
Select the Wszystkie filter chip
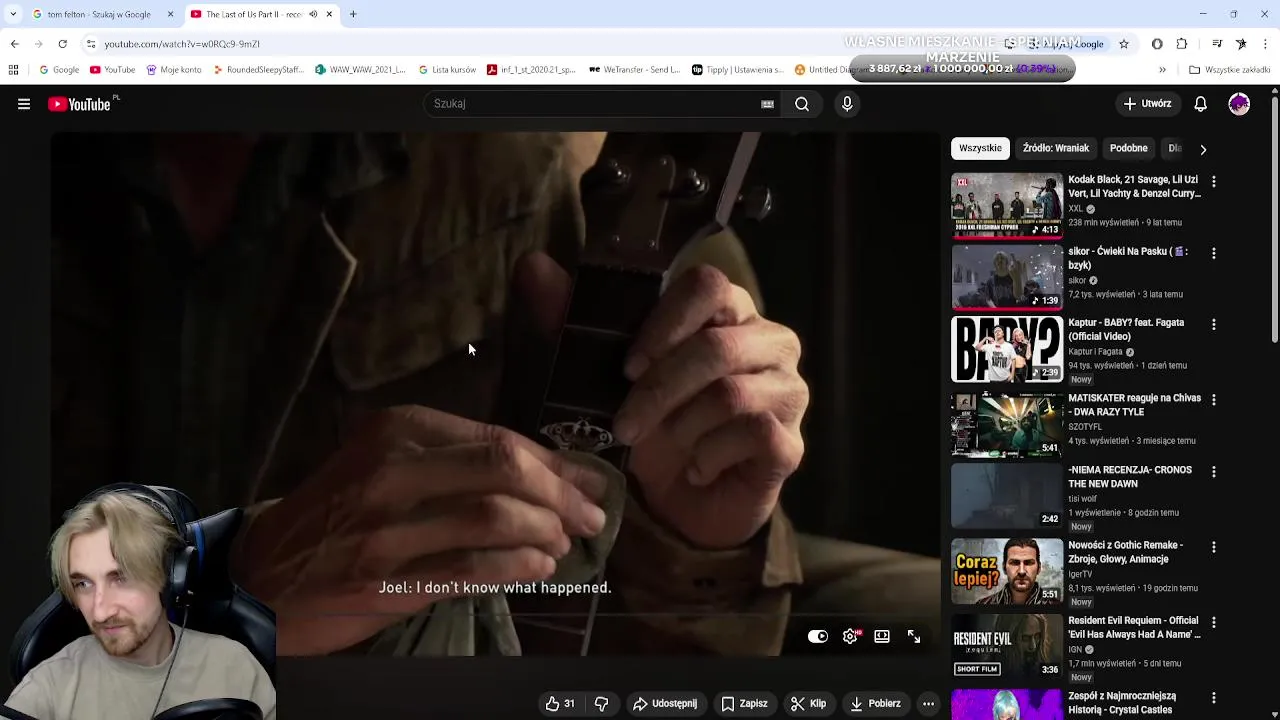(x=980, y=148)
